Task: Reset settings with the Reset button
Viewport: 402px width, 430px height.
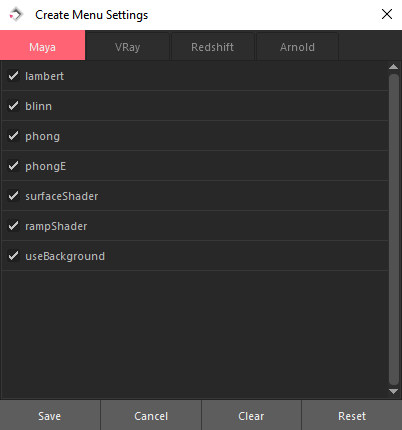Action: (352, 416)
